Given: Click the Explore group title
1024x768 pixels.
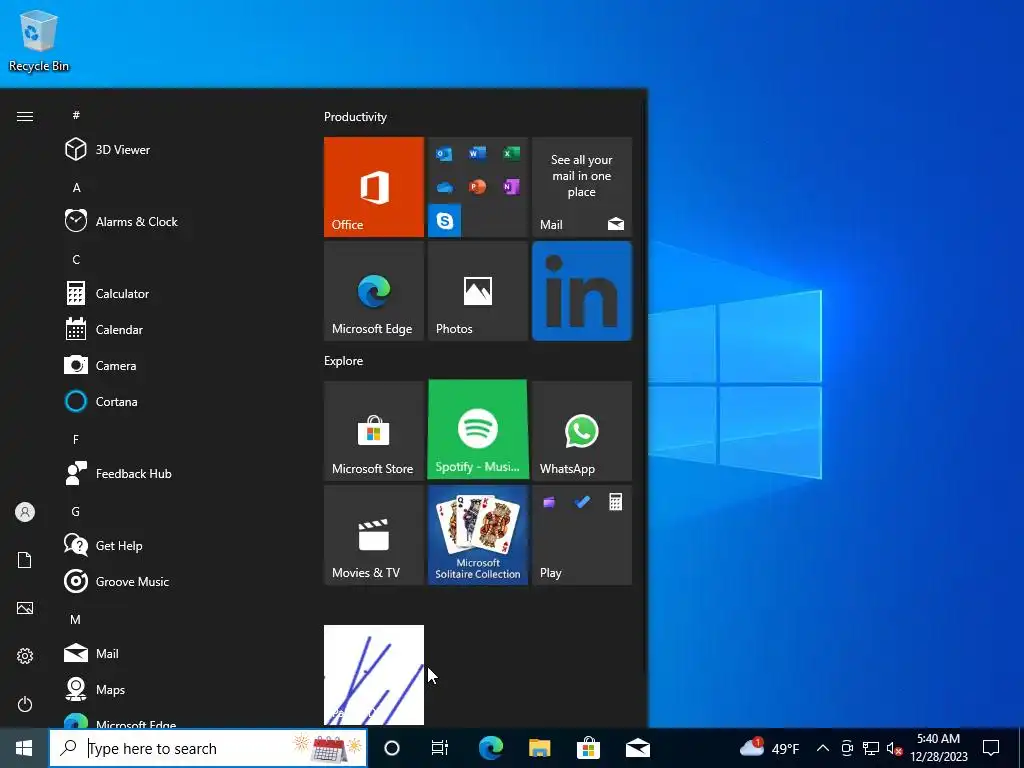Looking at the screenshot, I should 344,360.
